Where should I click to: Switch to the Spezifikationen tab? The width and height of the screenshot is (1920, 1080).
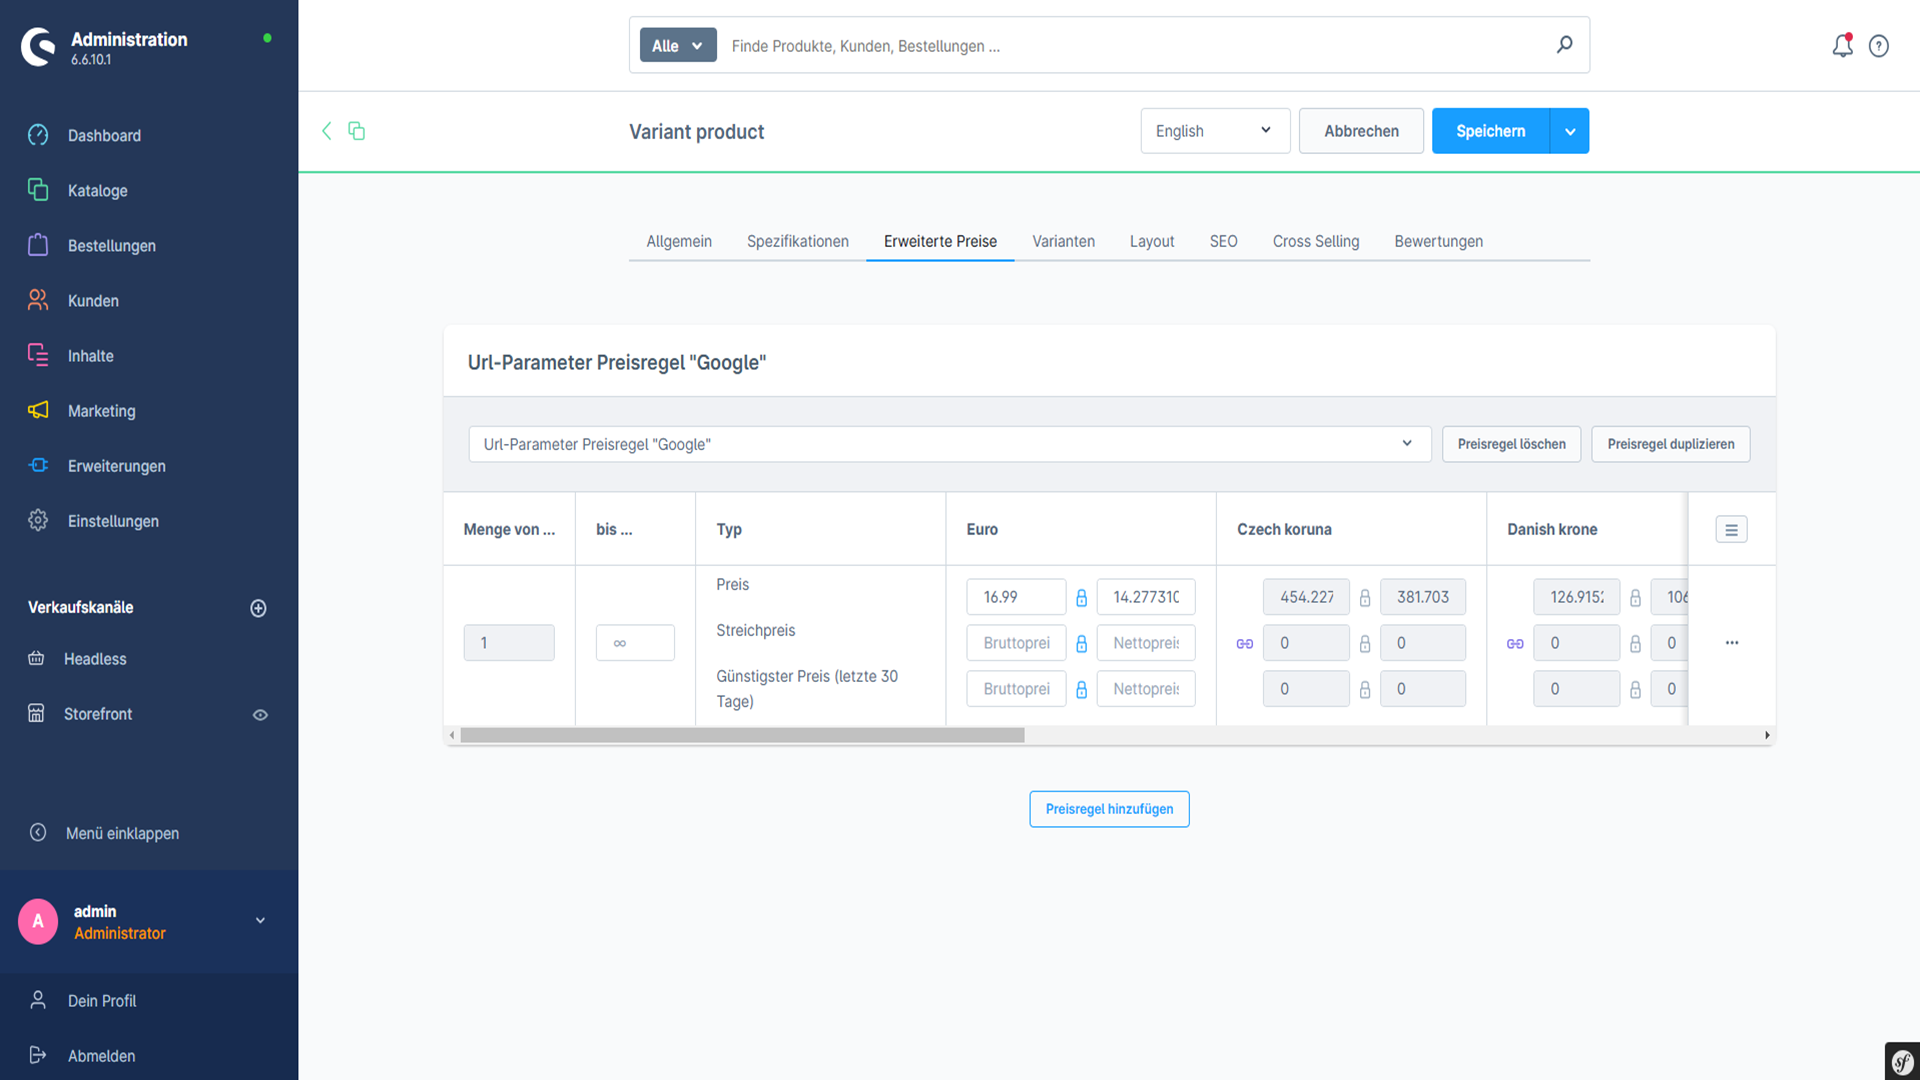point(798,241)
